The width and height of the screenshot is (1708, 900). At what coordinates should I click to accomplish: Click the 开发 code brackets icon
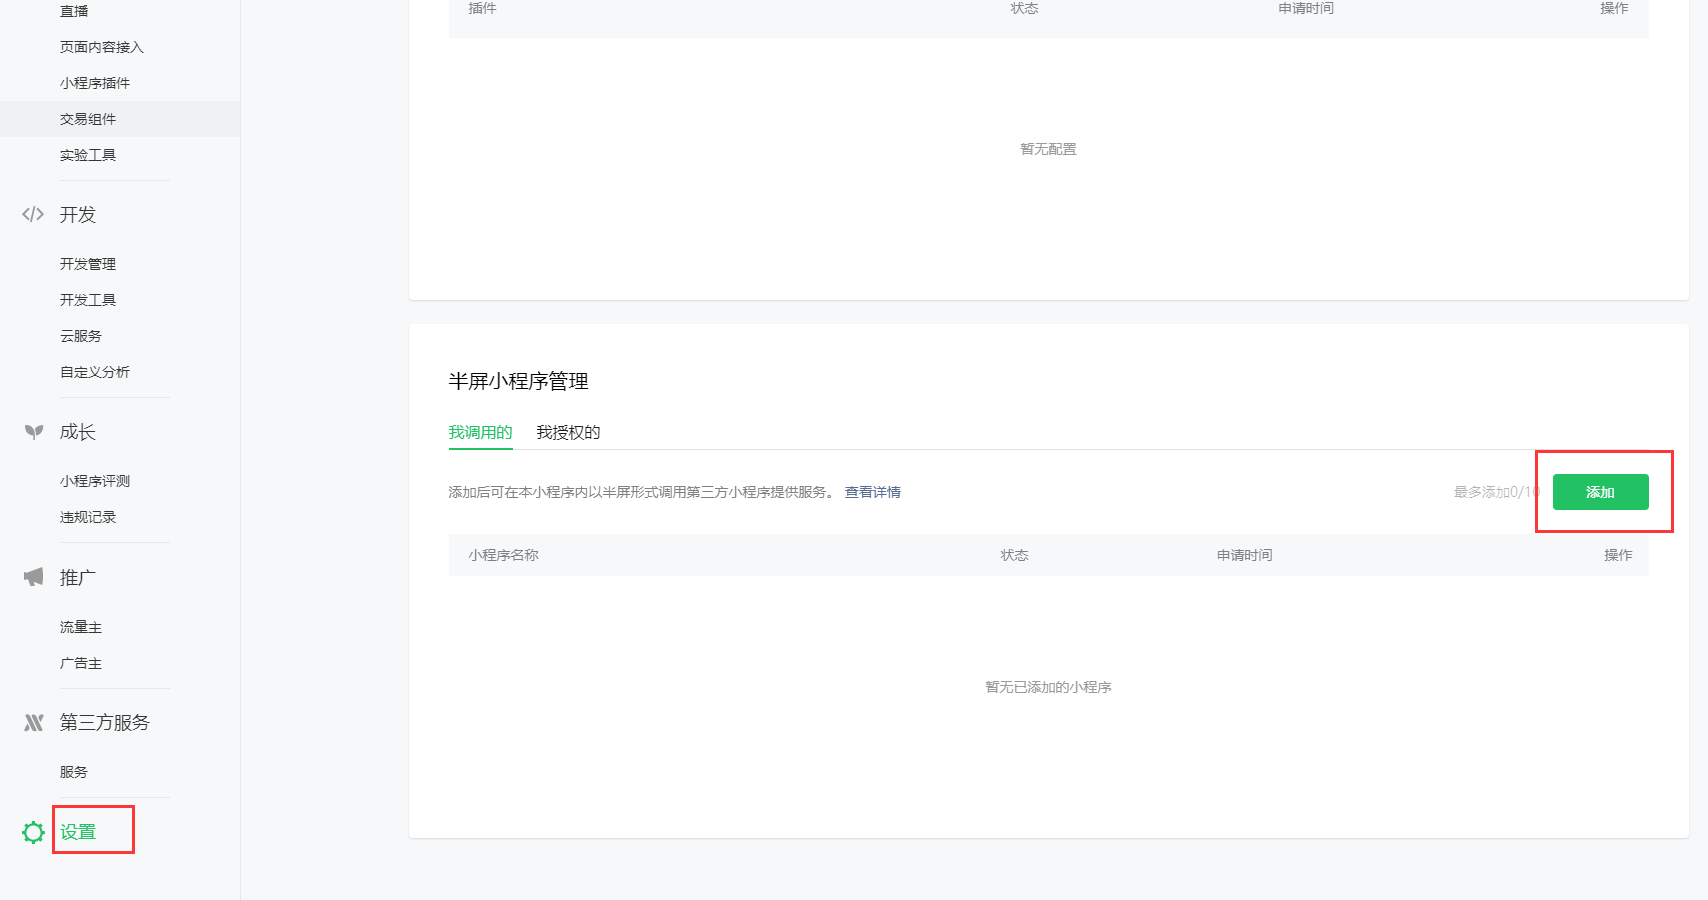(33, 214)
